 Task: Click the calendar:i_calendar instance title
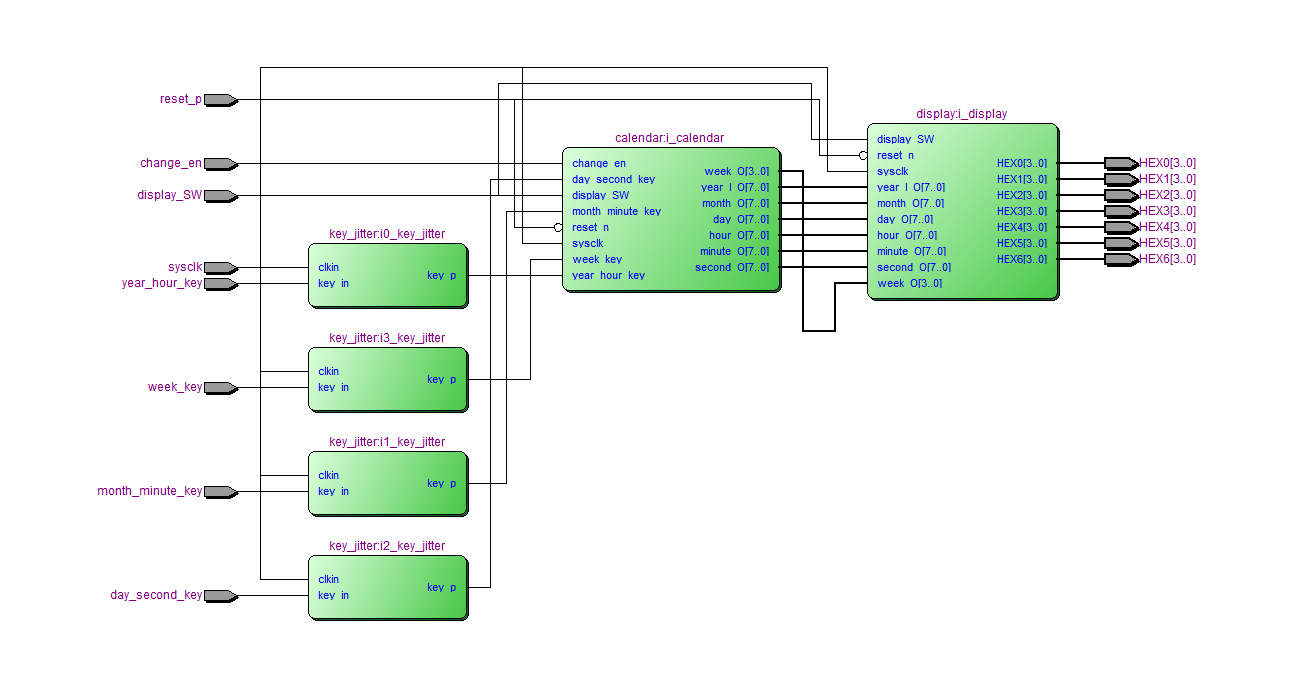(669, 138)
